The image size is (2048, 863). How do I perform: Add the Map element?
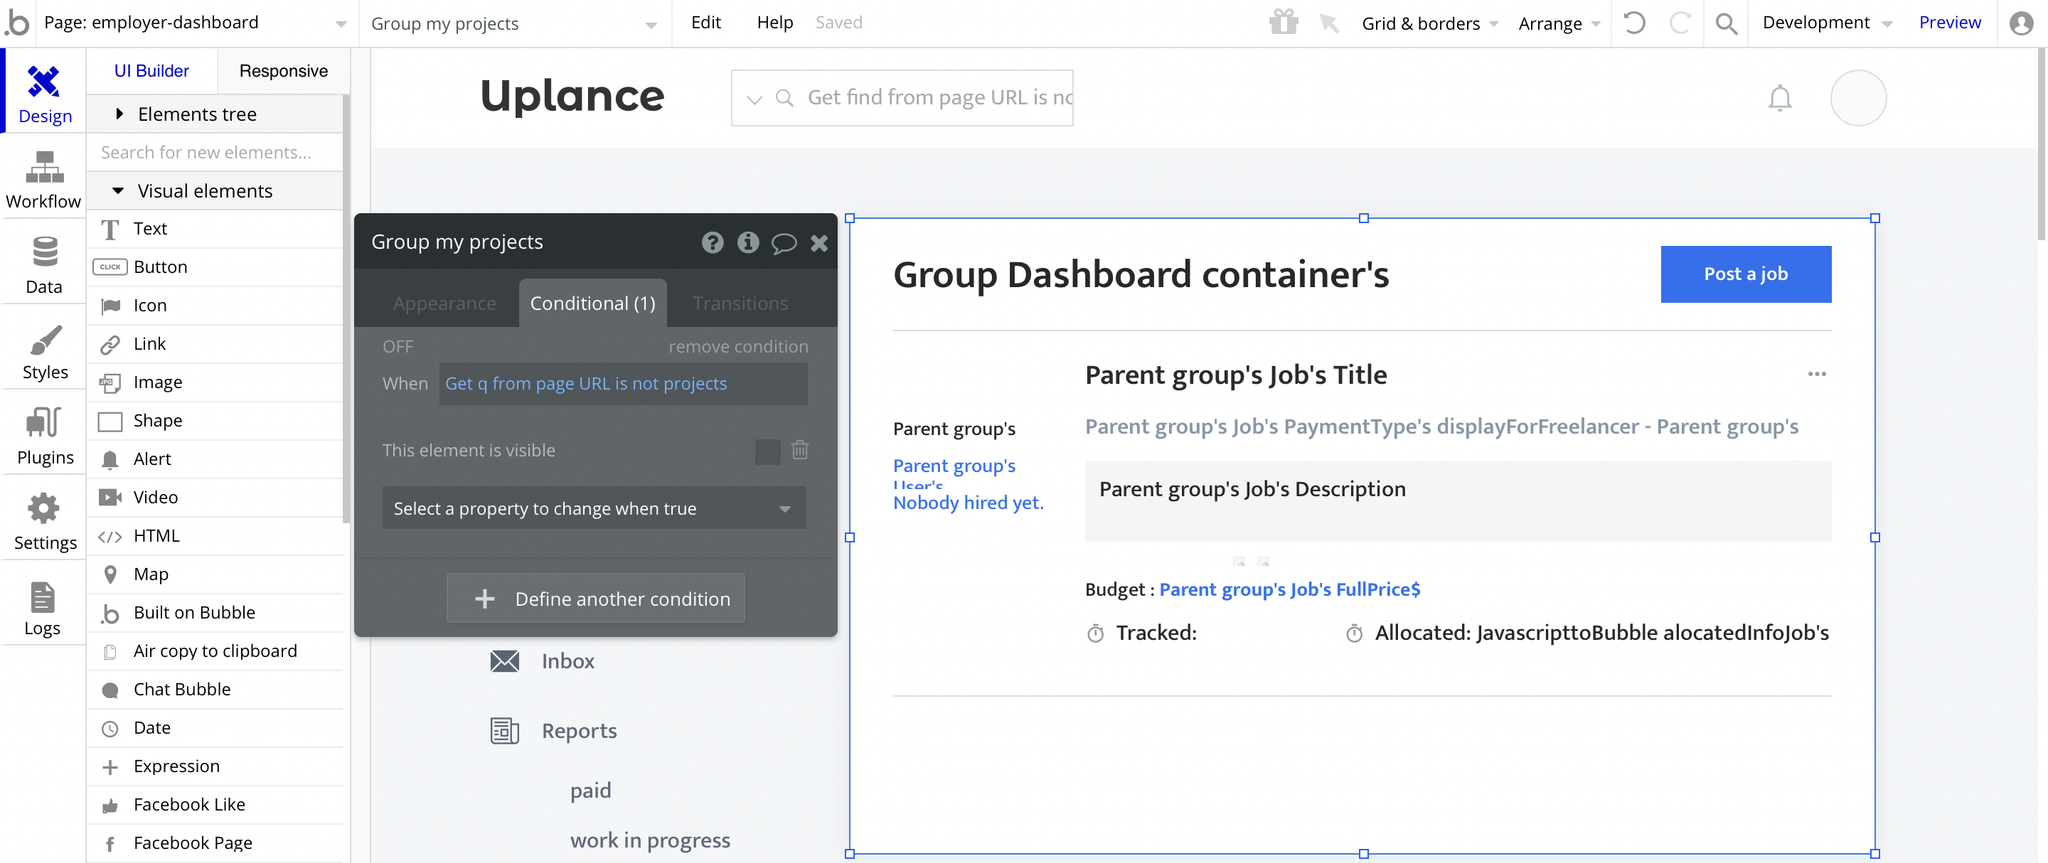coord(215,574)
